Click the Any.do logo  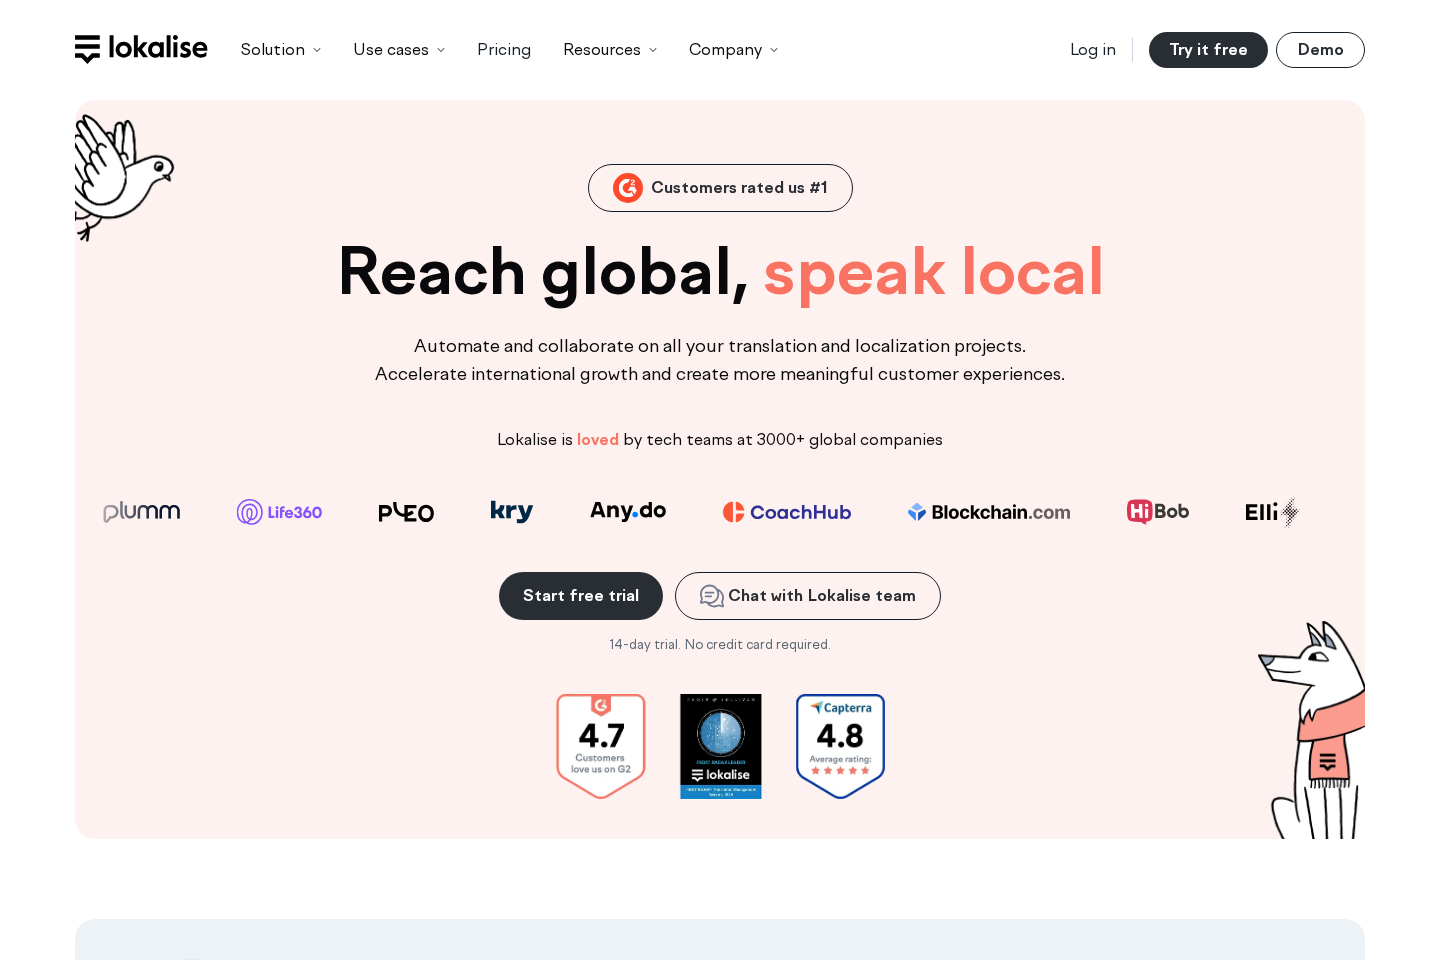pyautogui.click(x=628, y=511)
